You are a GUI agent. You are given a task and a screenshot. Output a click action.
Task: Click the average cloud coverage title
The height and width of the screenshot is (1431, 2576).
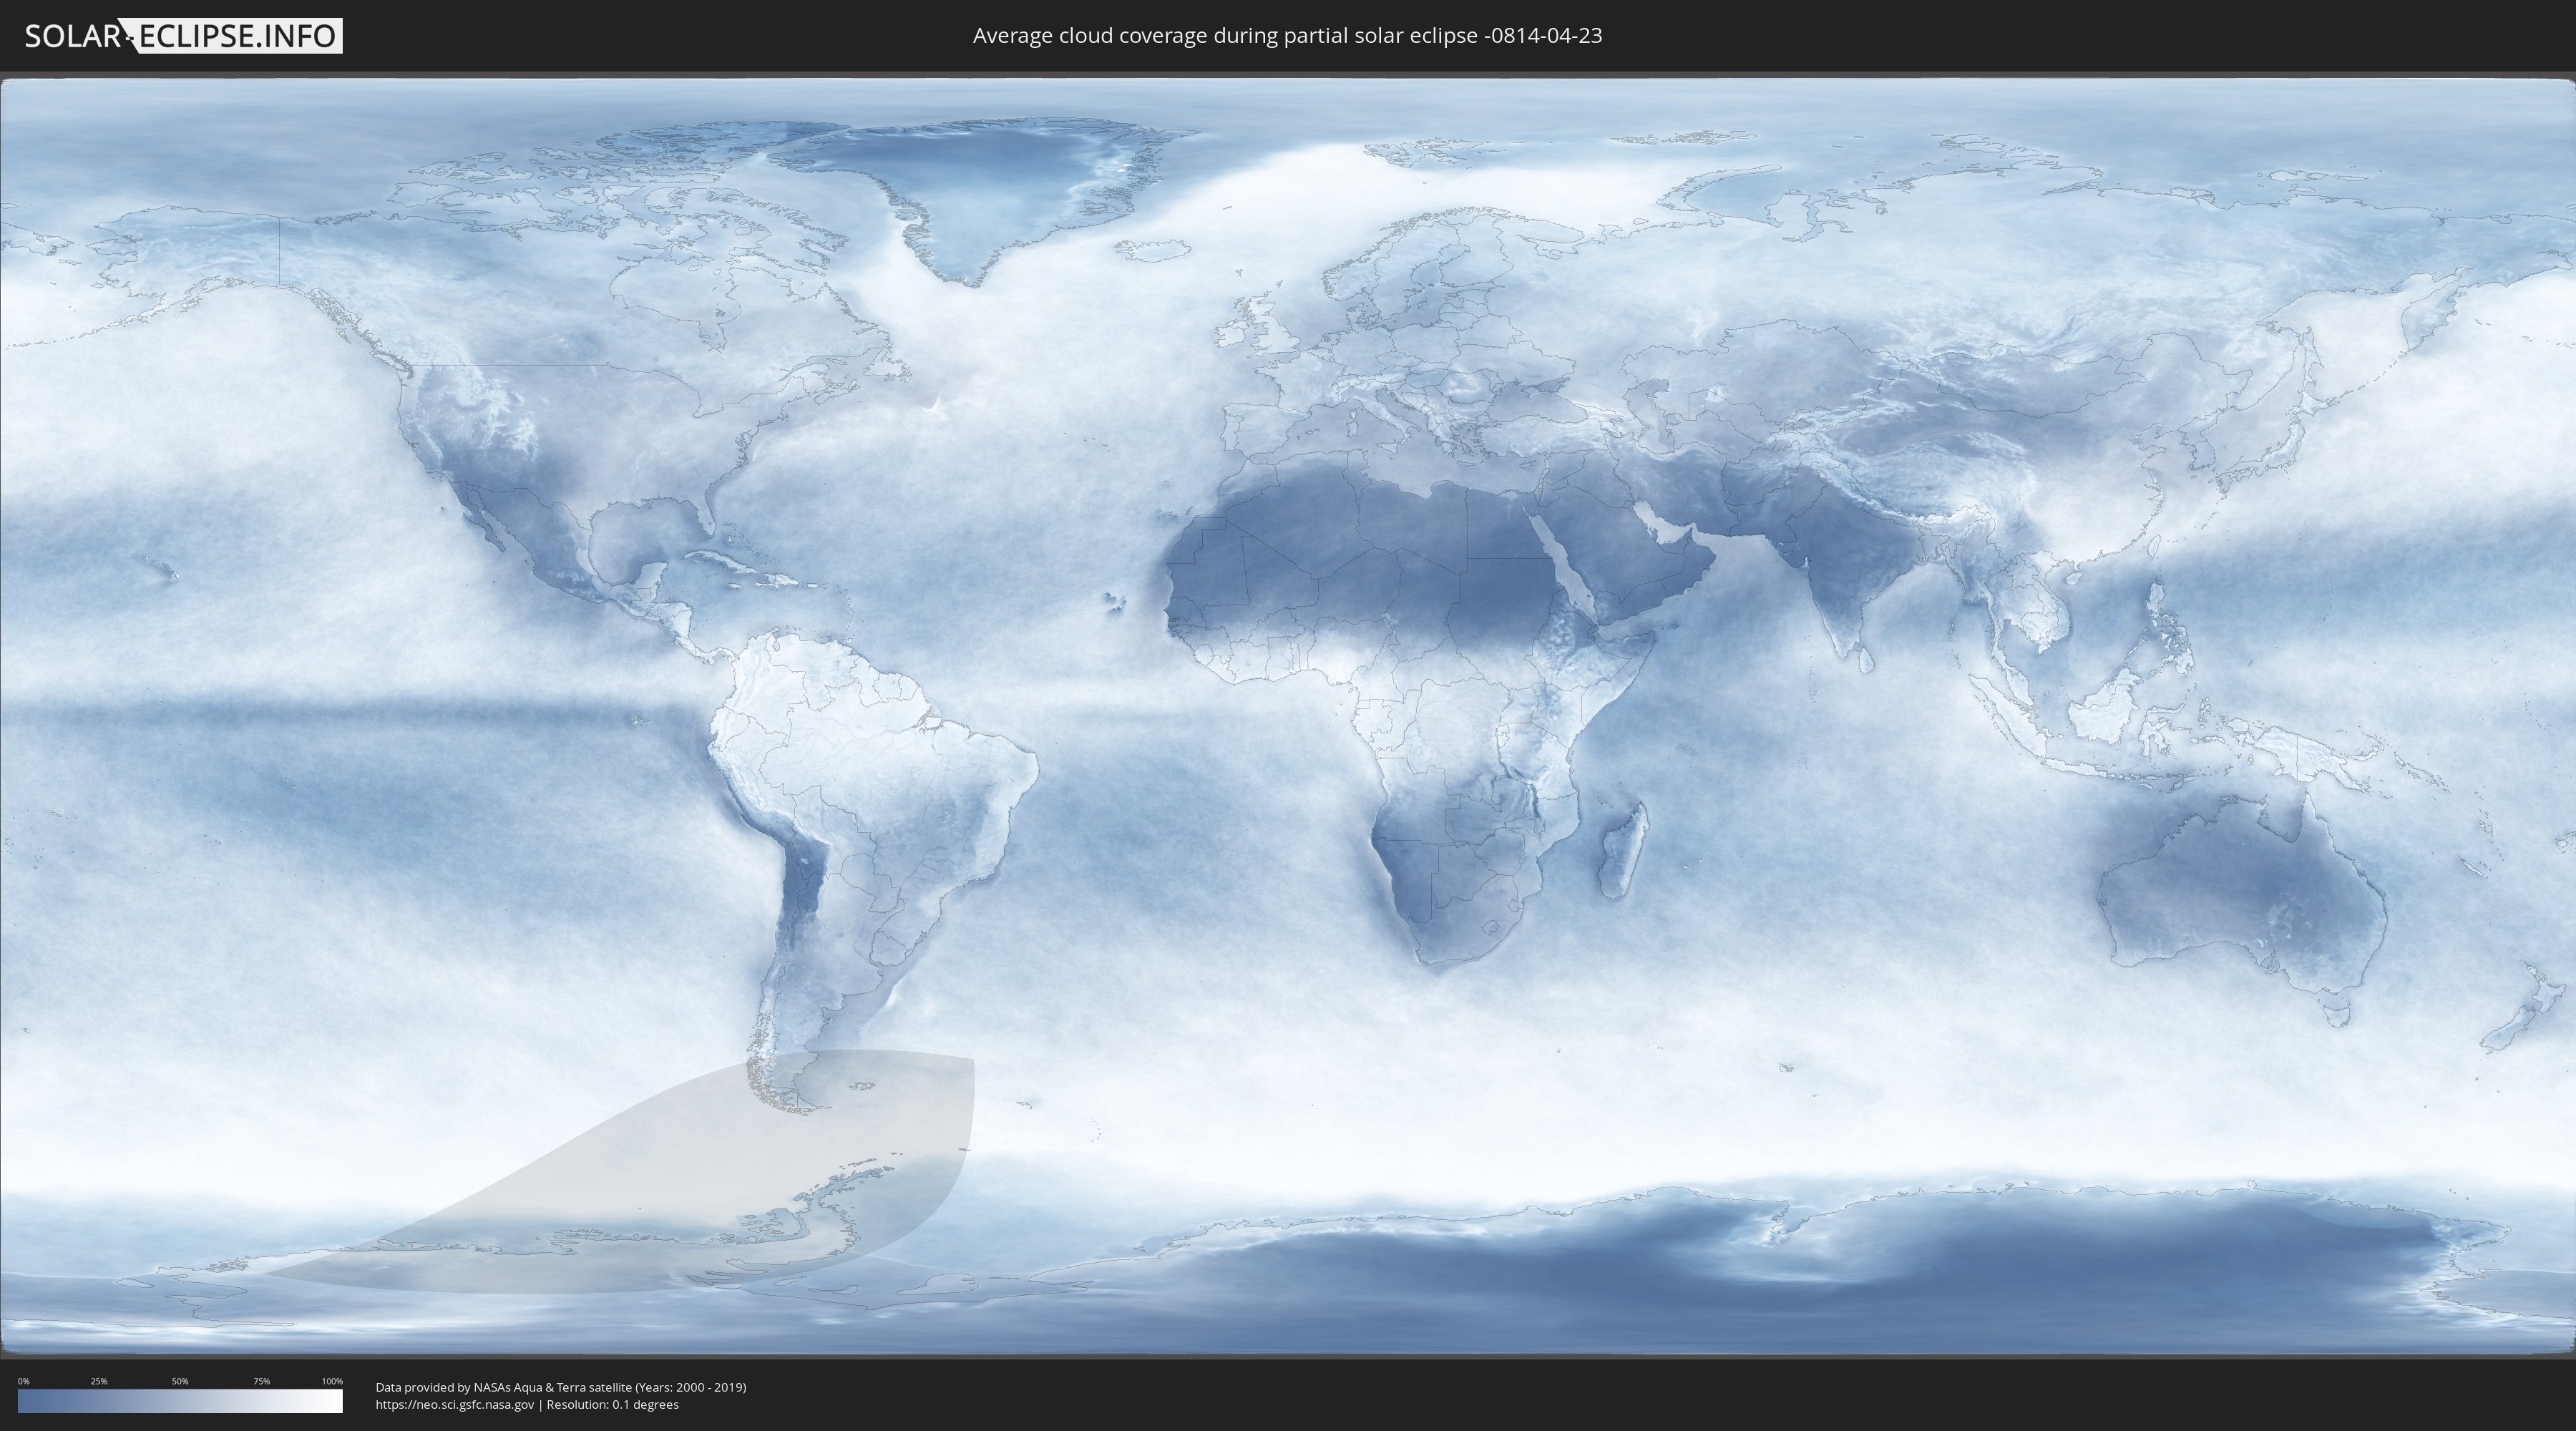(x=1287, y=36)
